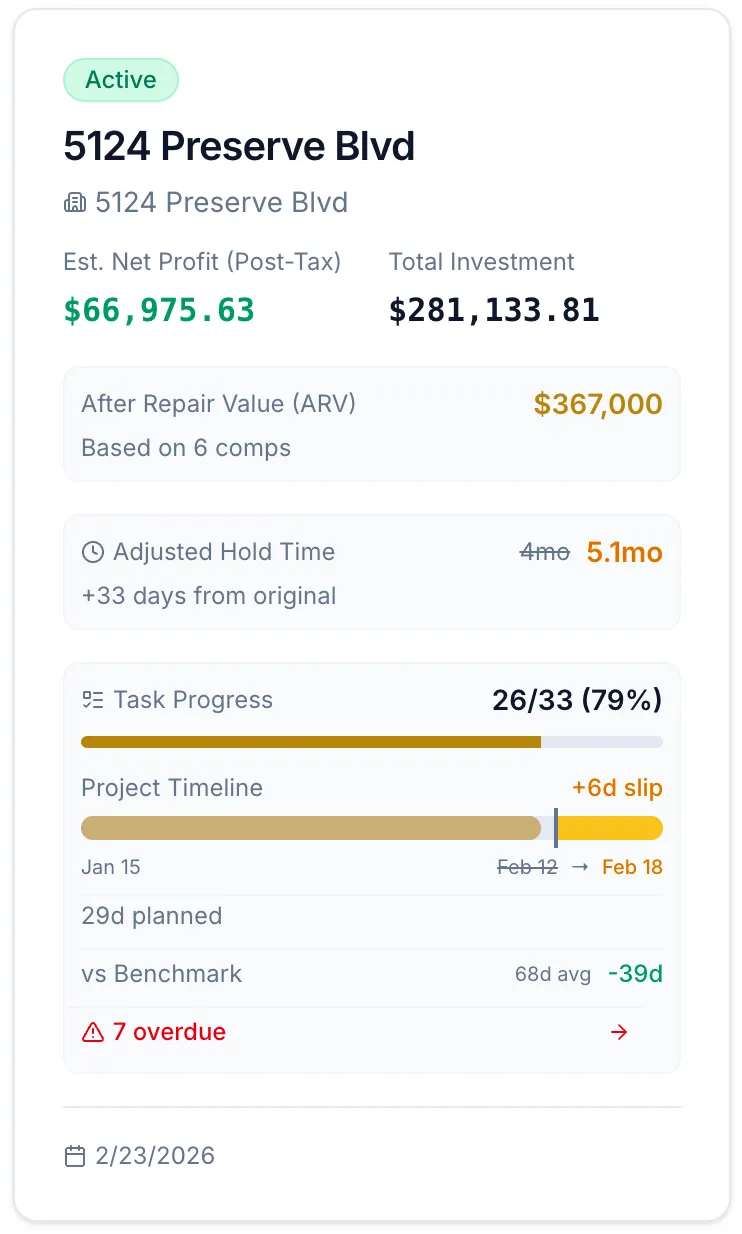Click the 5.1mo adjusted hold value
The height and width of the screenshot is (1234, 742).
click(624, 552)
